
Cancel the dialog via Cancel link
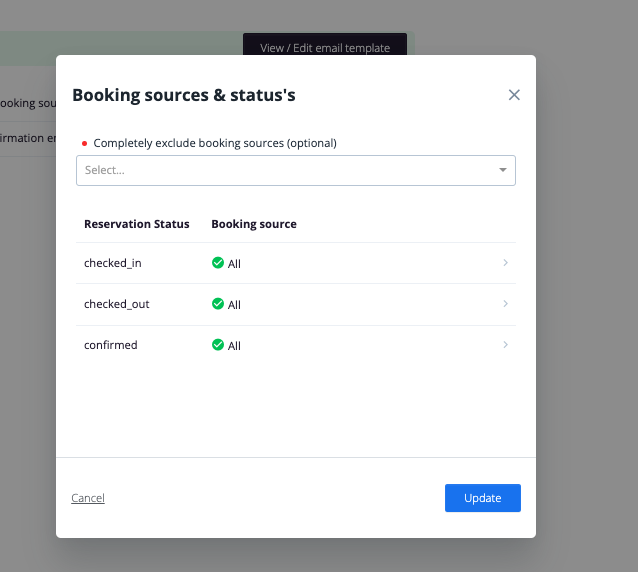[x=88, y=498]
